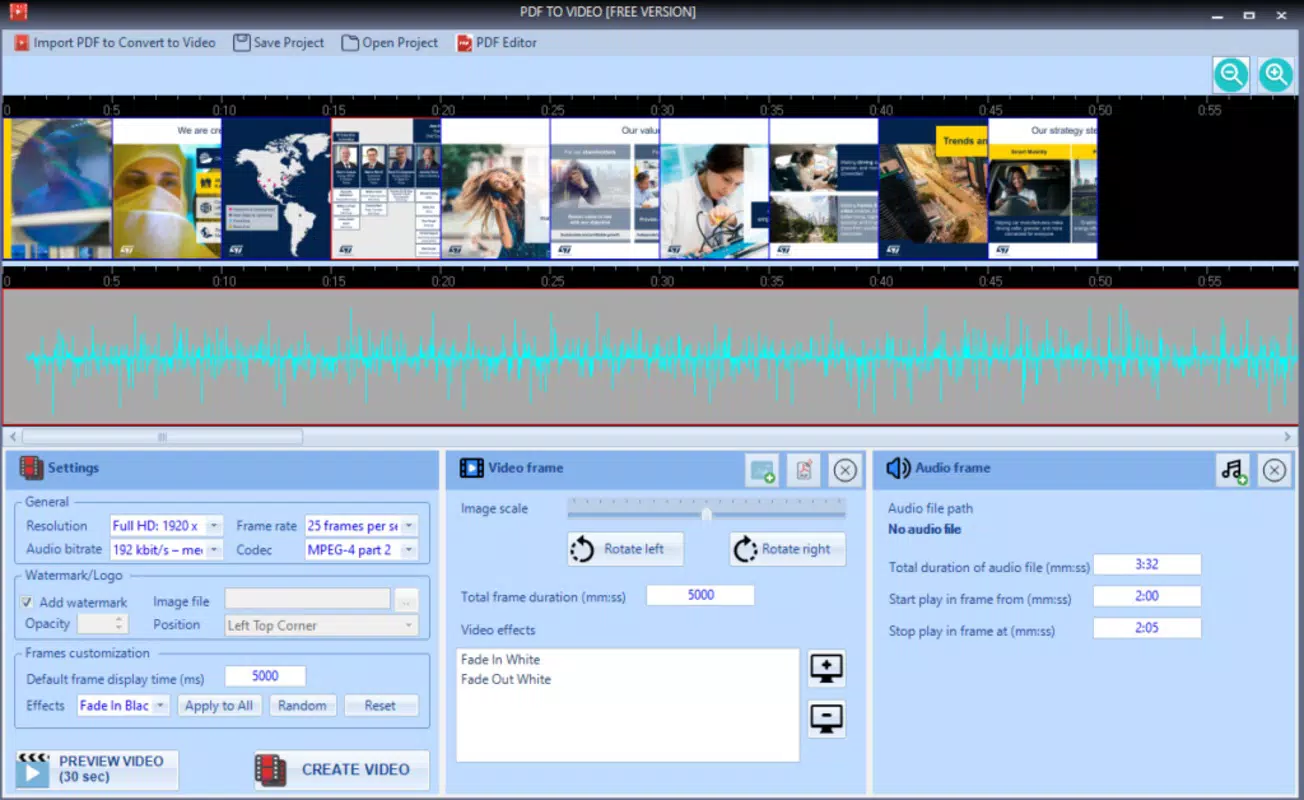Click the Start play in frame from field
The image size is (1304, 800).
[x=1147, y=597]
